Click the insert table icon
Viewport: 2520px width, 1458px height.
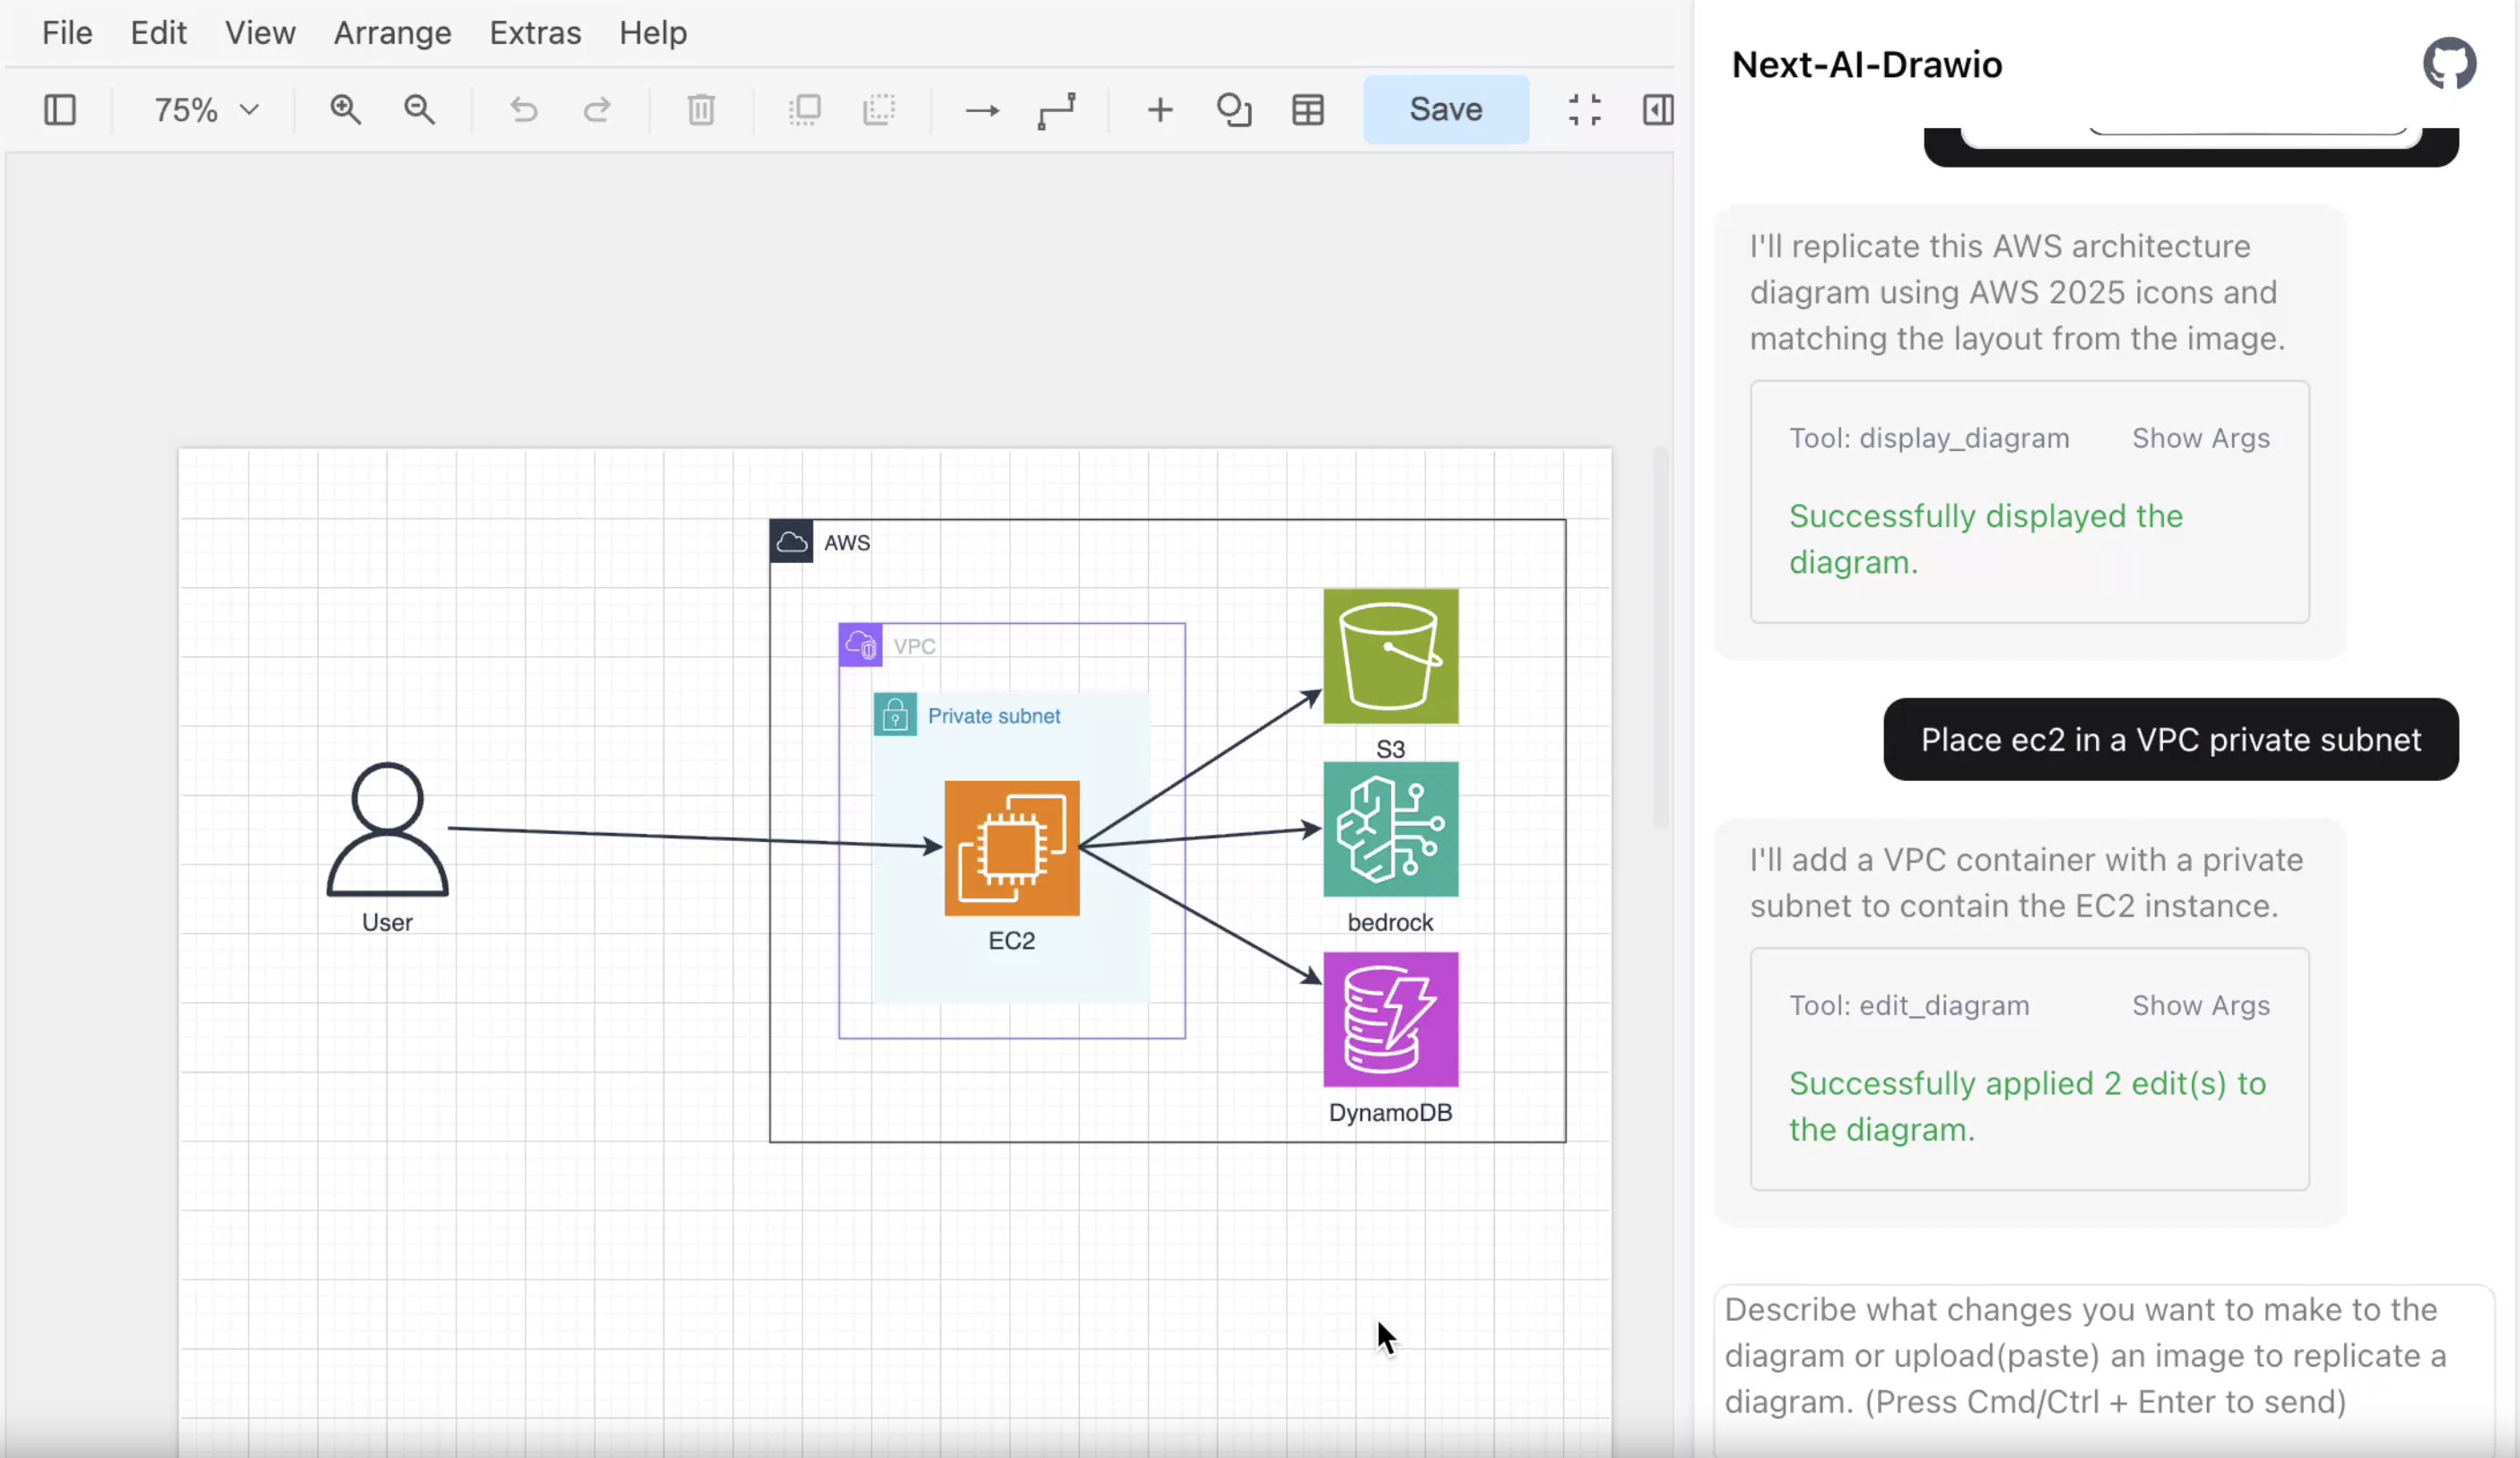pos(1308,109)
